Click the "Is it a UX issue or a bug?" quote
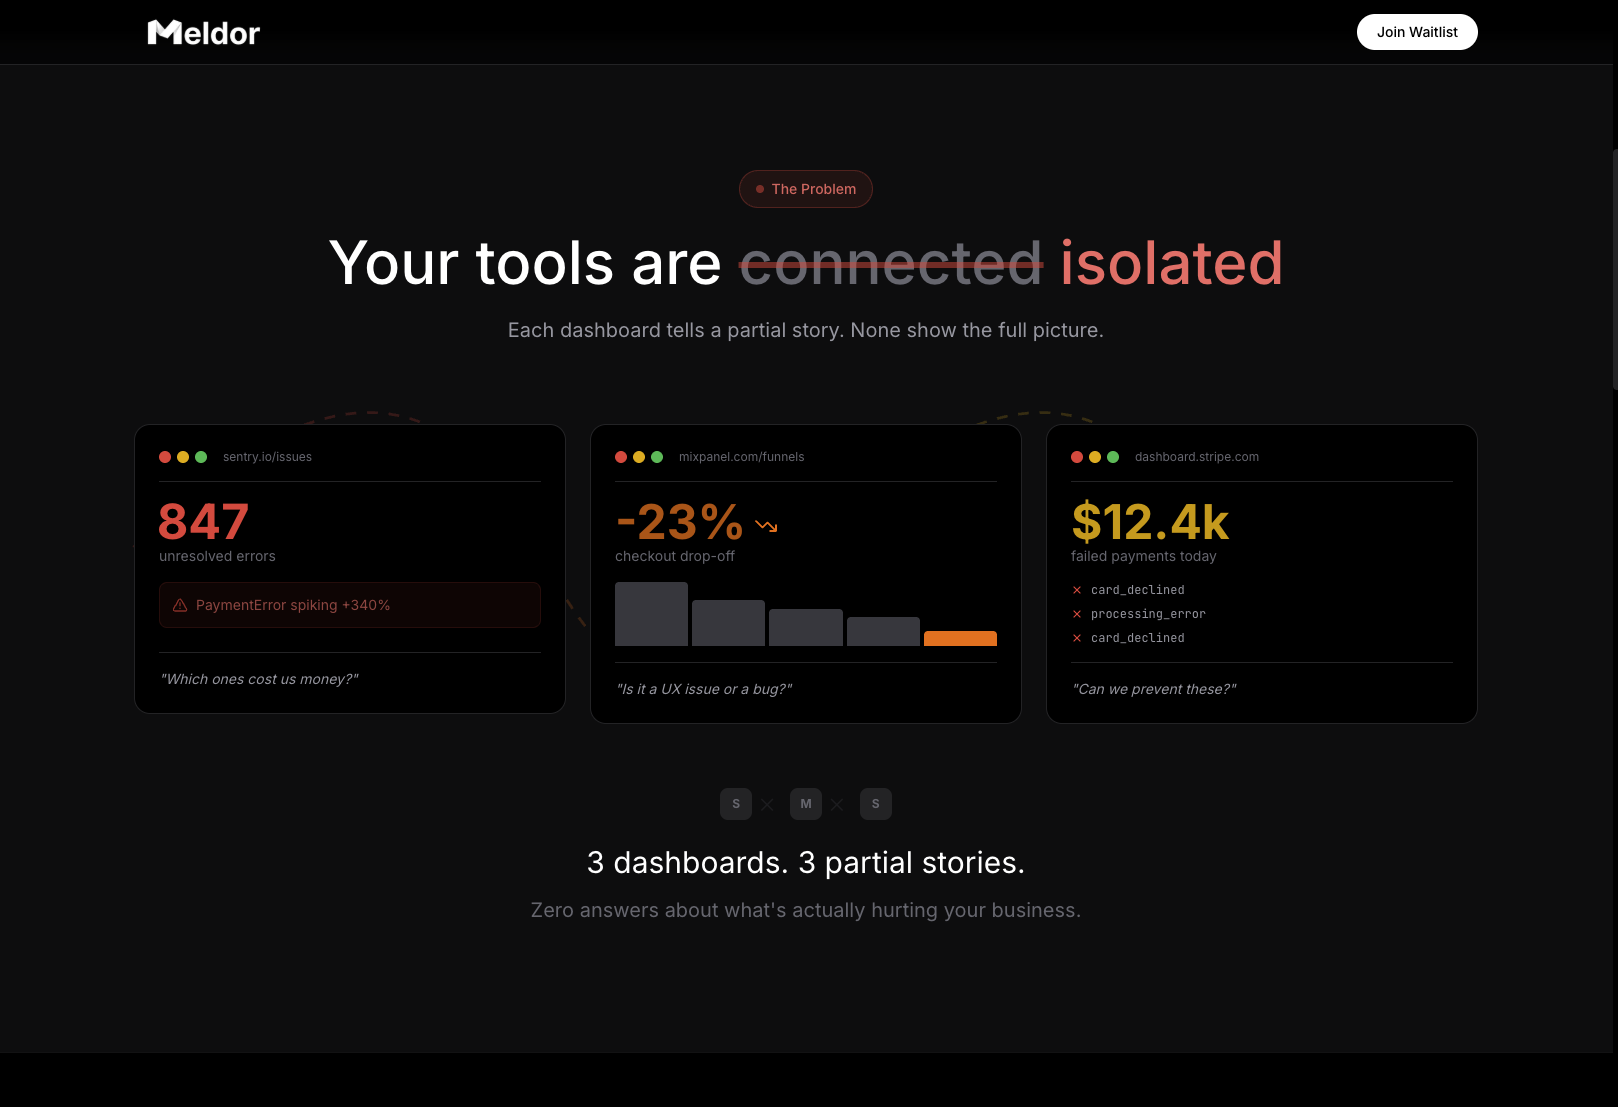This screenshot has height=1107, width=1618. pyautogui.click(x=704, y=689)
